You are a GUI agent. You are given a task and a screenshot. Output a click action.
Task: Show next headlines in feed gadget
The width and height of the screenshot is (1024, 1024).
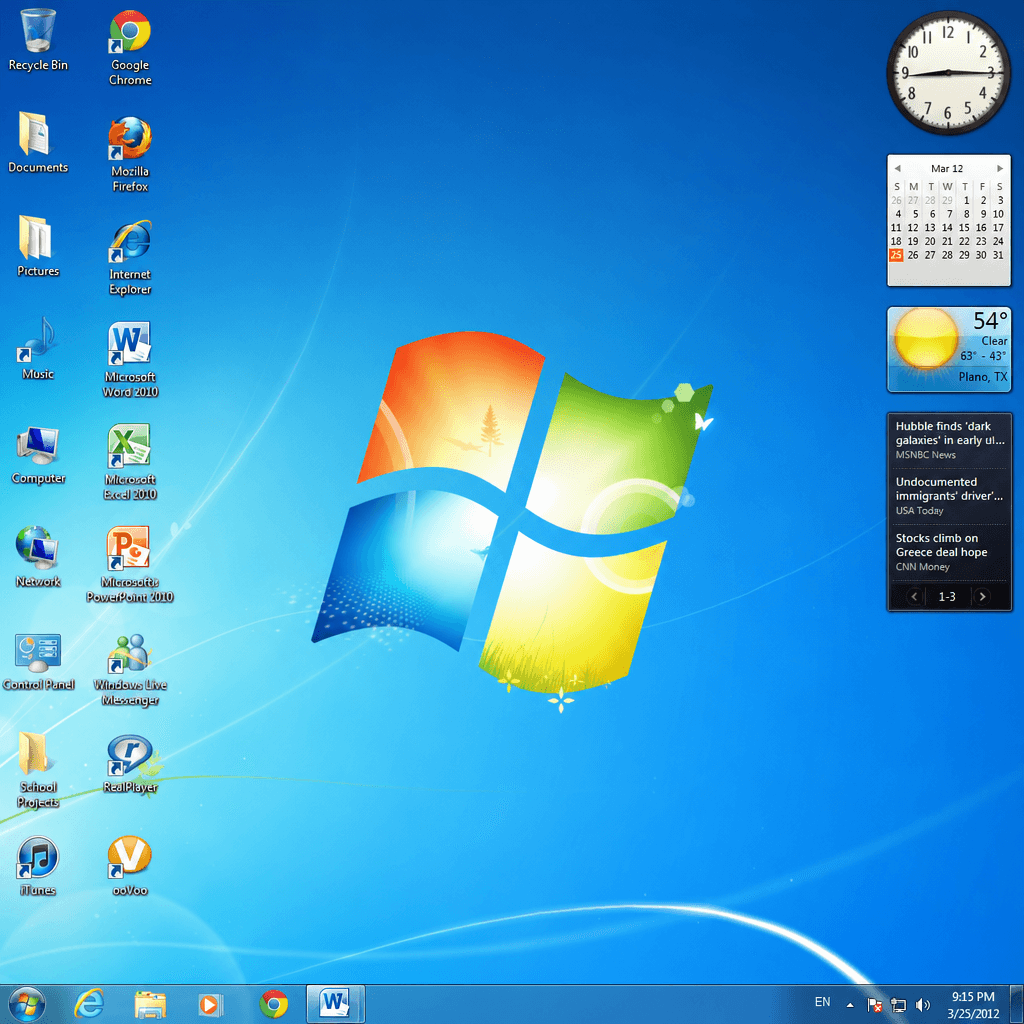[982, 596]
